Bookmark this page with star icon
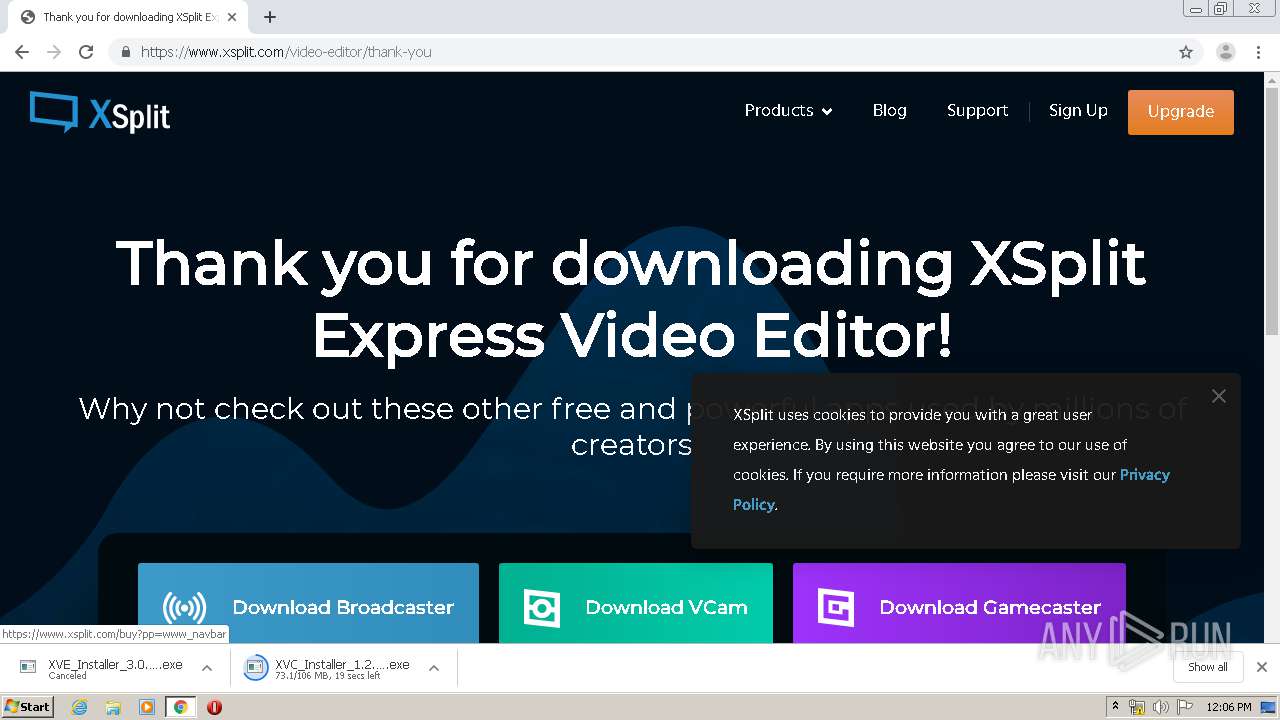 point(1186,52)
